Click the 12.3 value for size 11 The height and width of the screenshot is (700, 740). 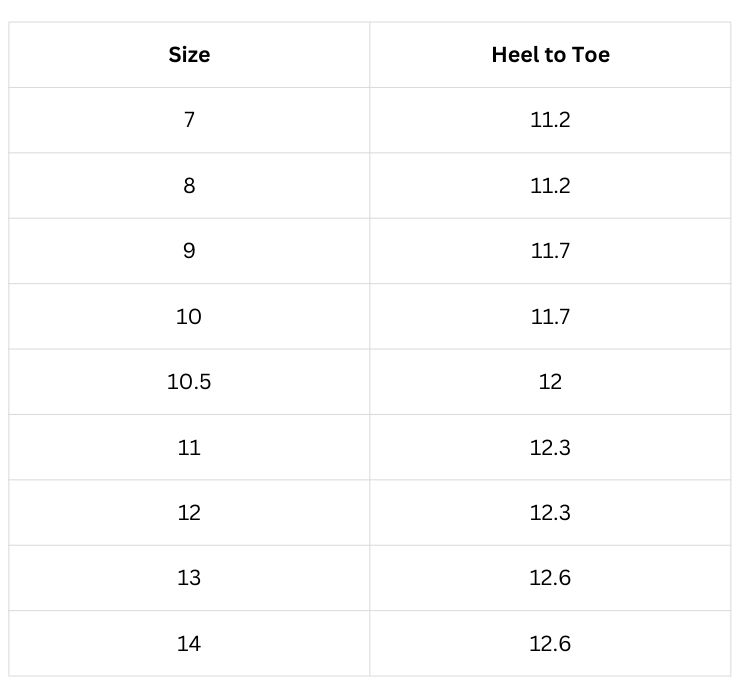coord(550,447)
